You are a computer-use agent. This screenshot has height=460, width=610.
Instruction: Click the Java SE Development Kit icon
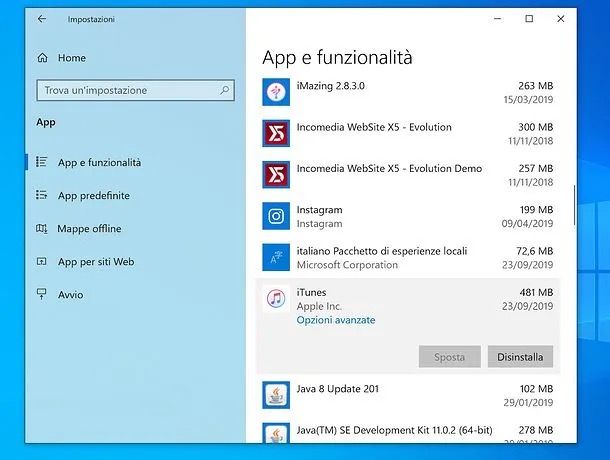pos(276,432)
